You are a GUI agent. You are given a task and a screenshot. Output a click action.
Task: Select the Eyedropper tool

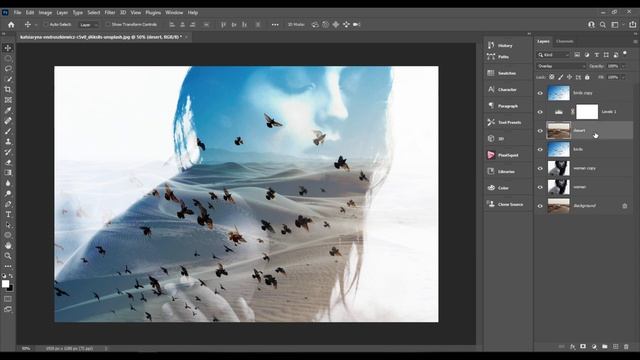coord(8,111)
